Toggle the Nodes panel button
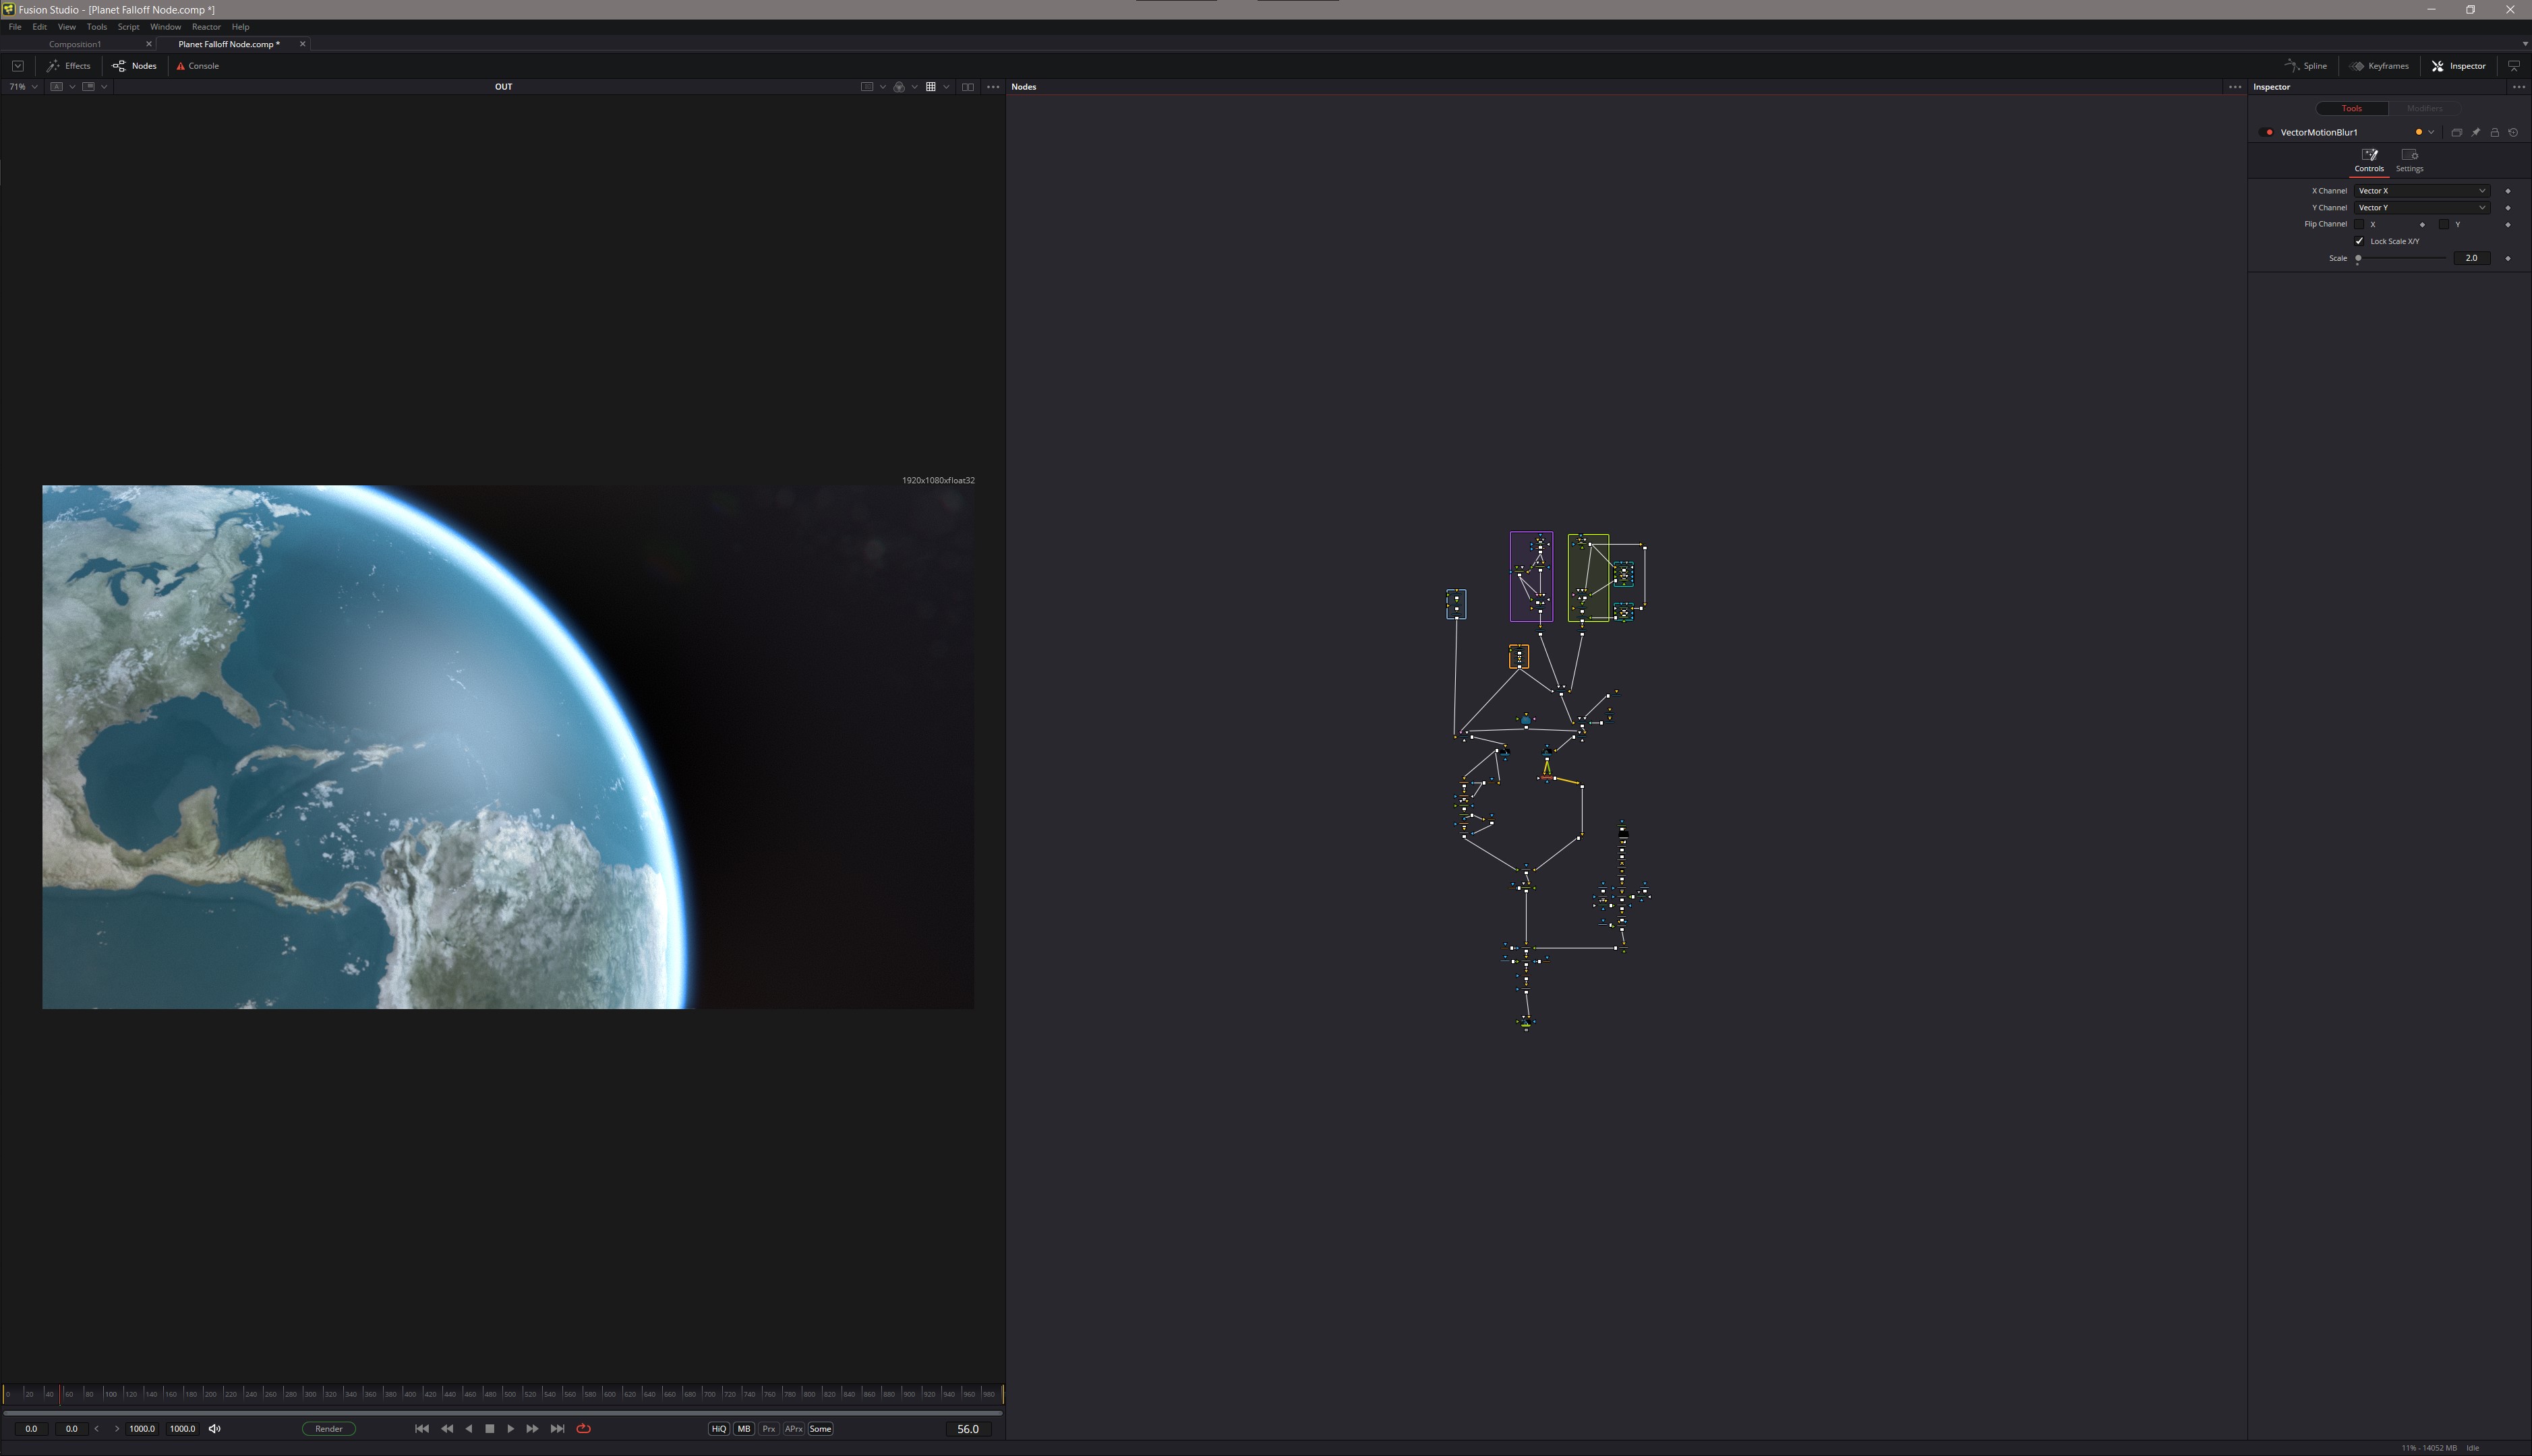This screenshot has height=1456, width=2532. point(135,66)
